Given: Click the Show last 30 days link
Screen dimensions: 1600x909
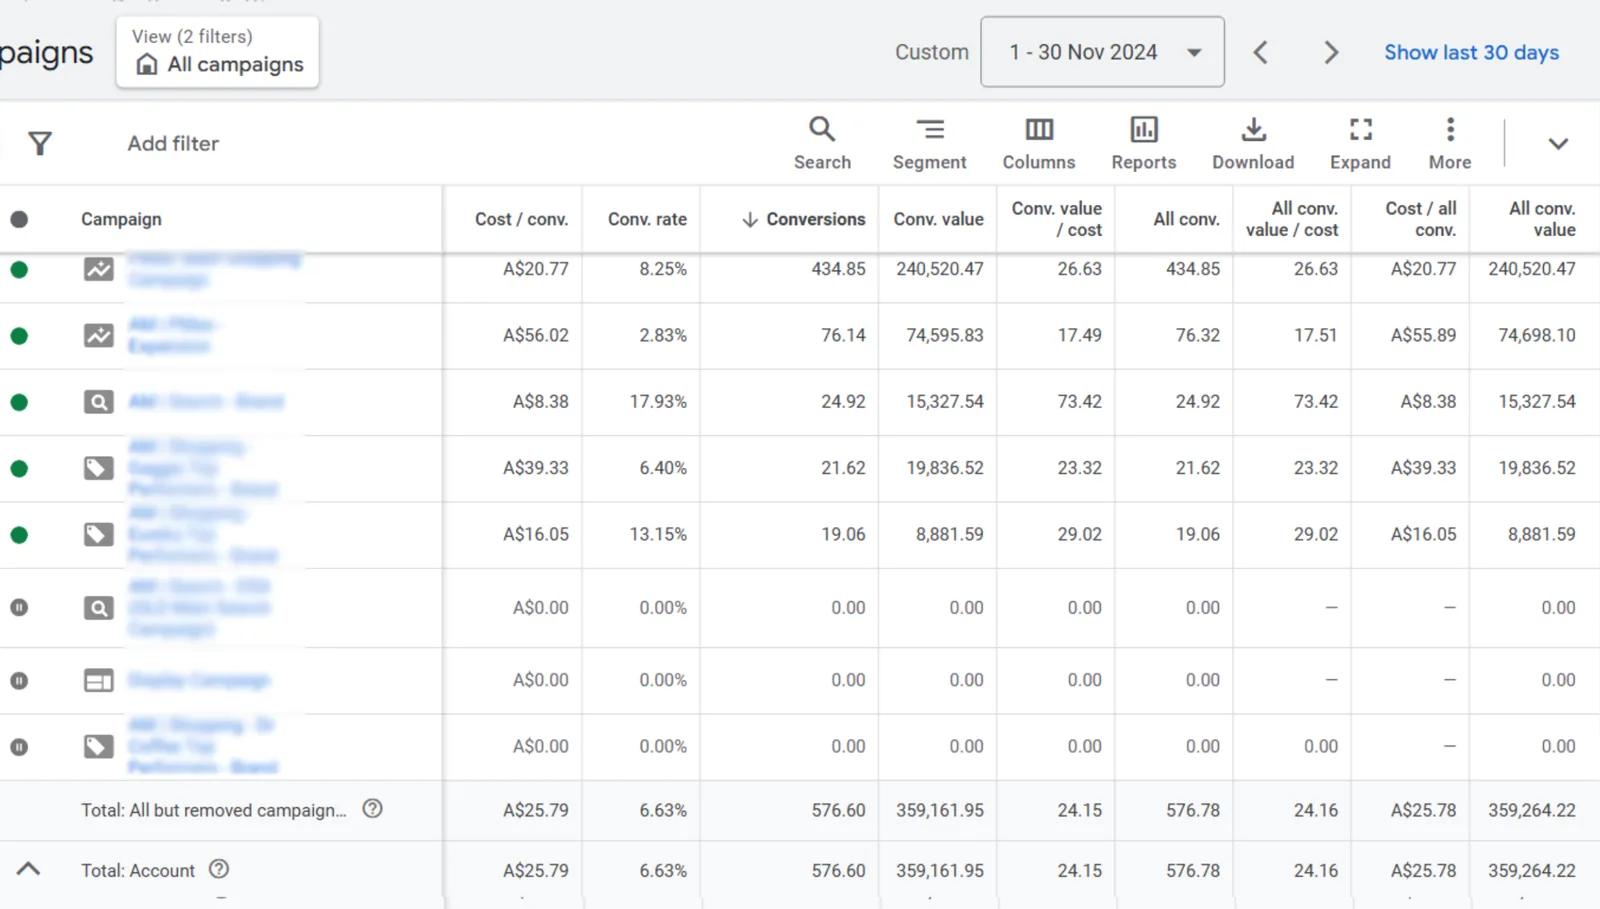Looking at the screenshot, I should 1471,52.
